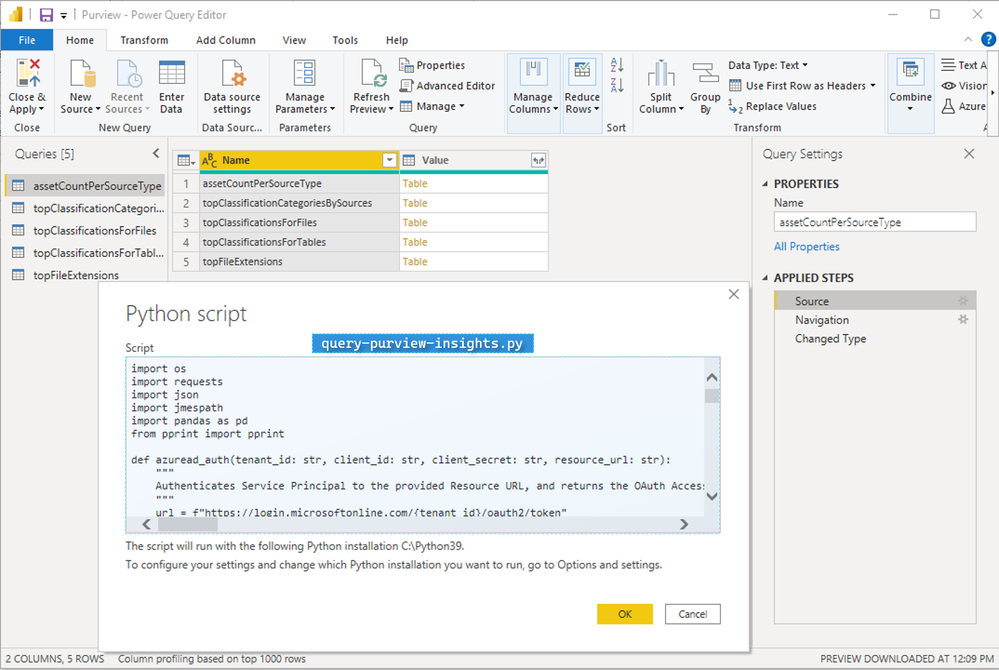Open the Advanced Editor
This screenshot has height=670, width=999.
(447, 85)
